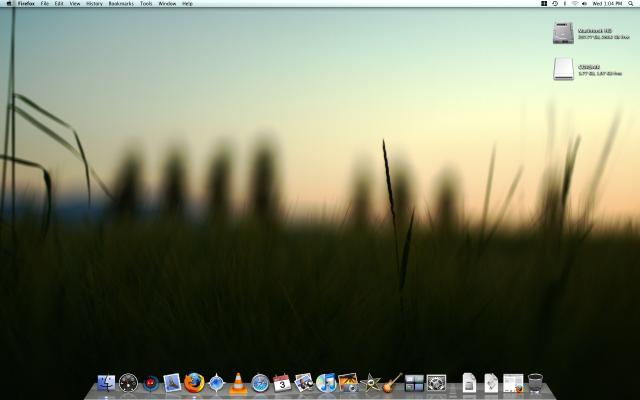This screenshot has width=640, height=400.
Task: Open the Bookmarks menu
Action: (120, 4)
